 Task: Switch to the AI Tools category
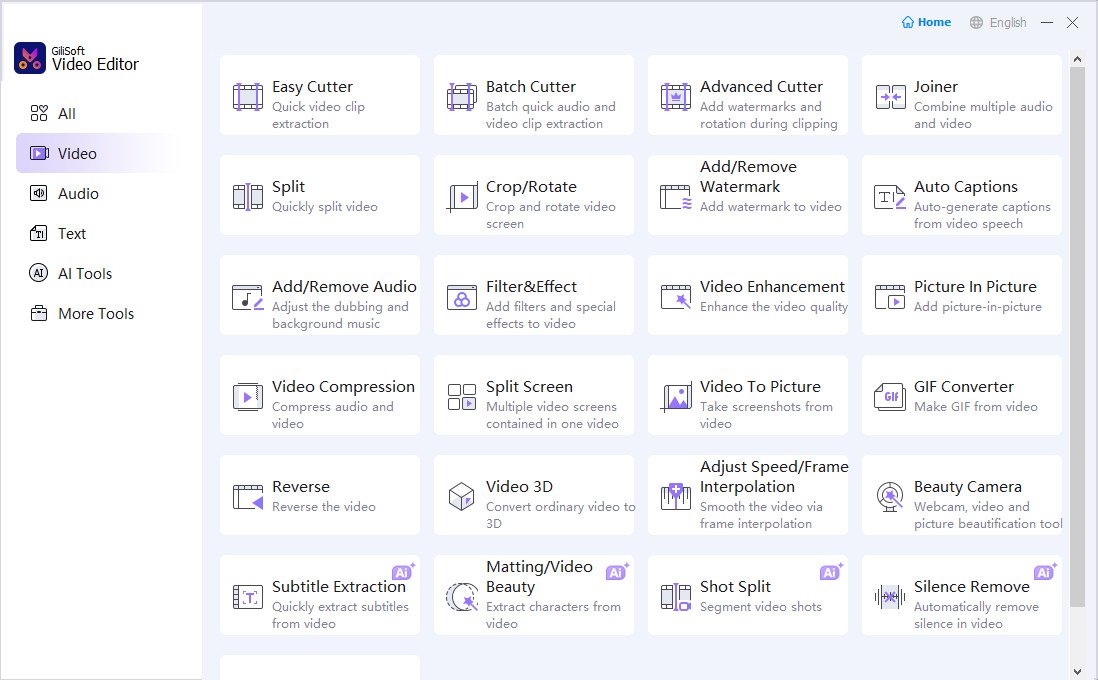[x=84, y=274]
